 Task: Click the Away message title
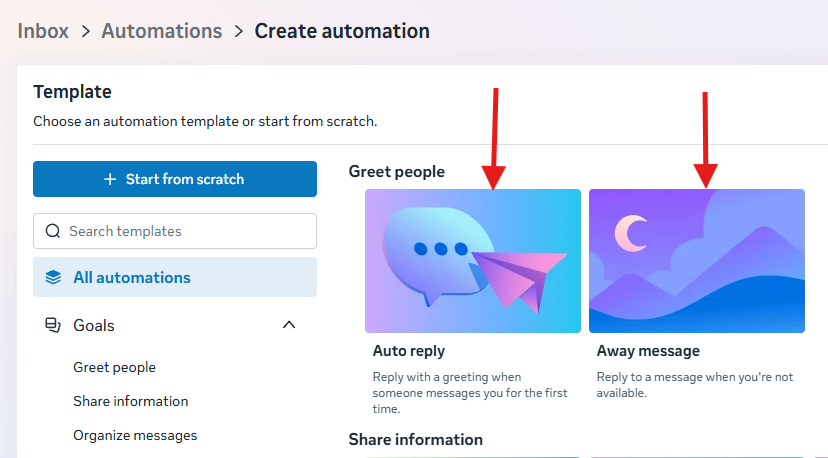(648, 351)
